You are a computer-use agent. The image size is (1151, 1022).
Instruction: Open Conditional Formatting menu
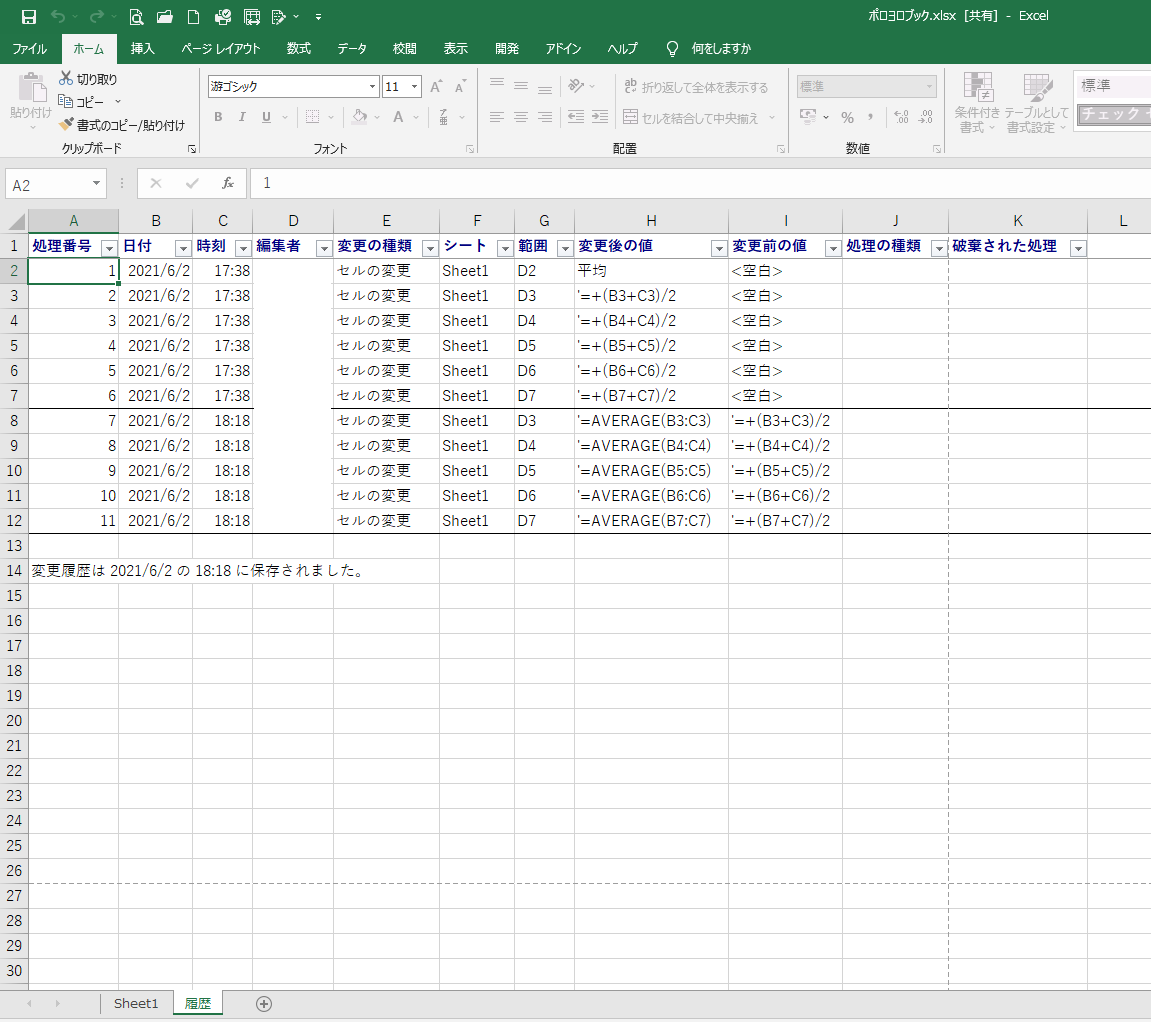point(977,103)
